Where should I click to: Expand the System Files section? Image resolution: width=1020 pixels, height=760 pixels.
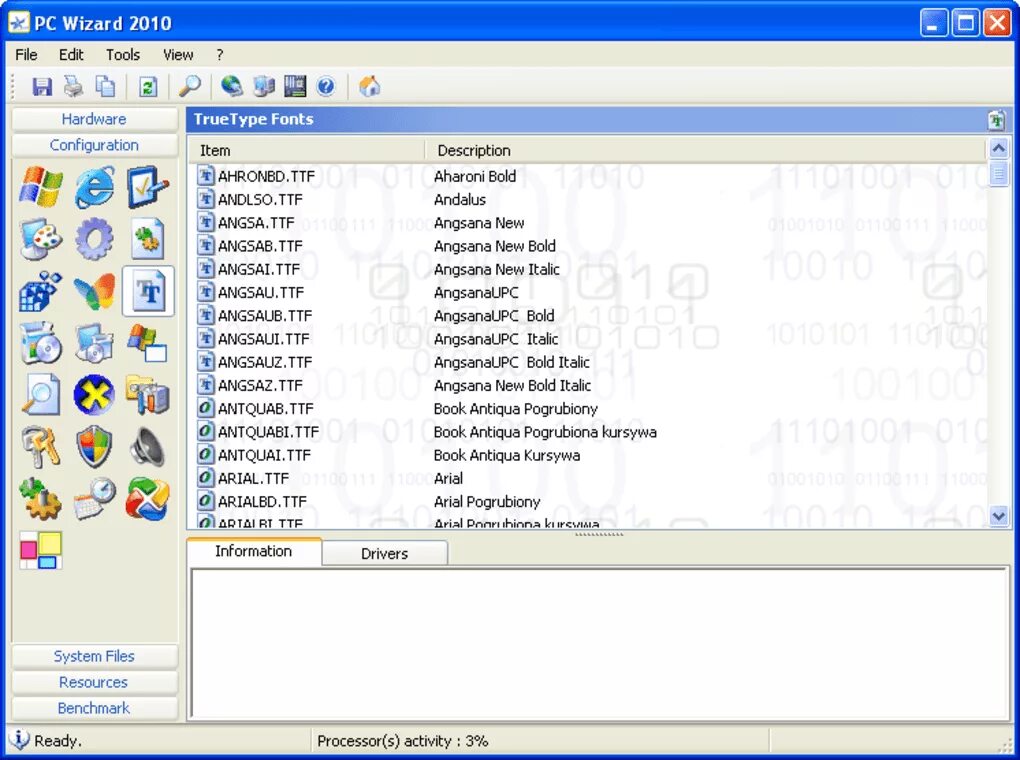coord(94,656)
